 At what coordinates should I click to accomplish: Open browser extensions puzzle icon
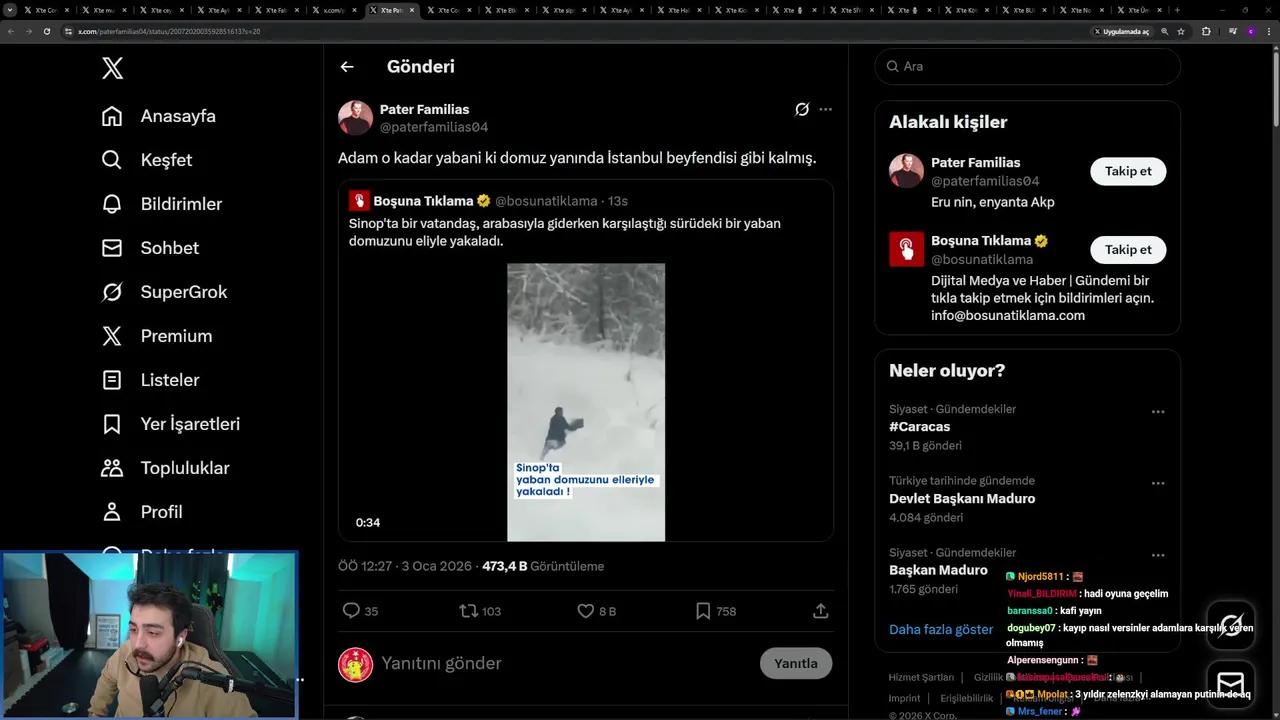[1206, 31]
